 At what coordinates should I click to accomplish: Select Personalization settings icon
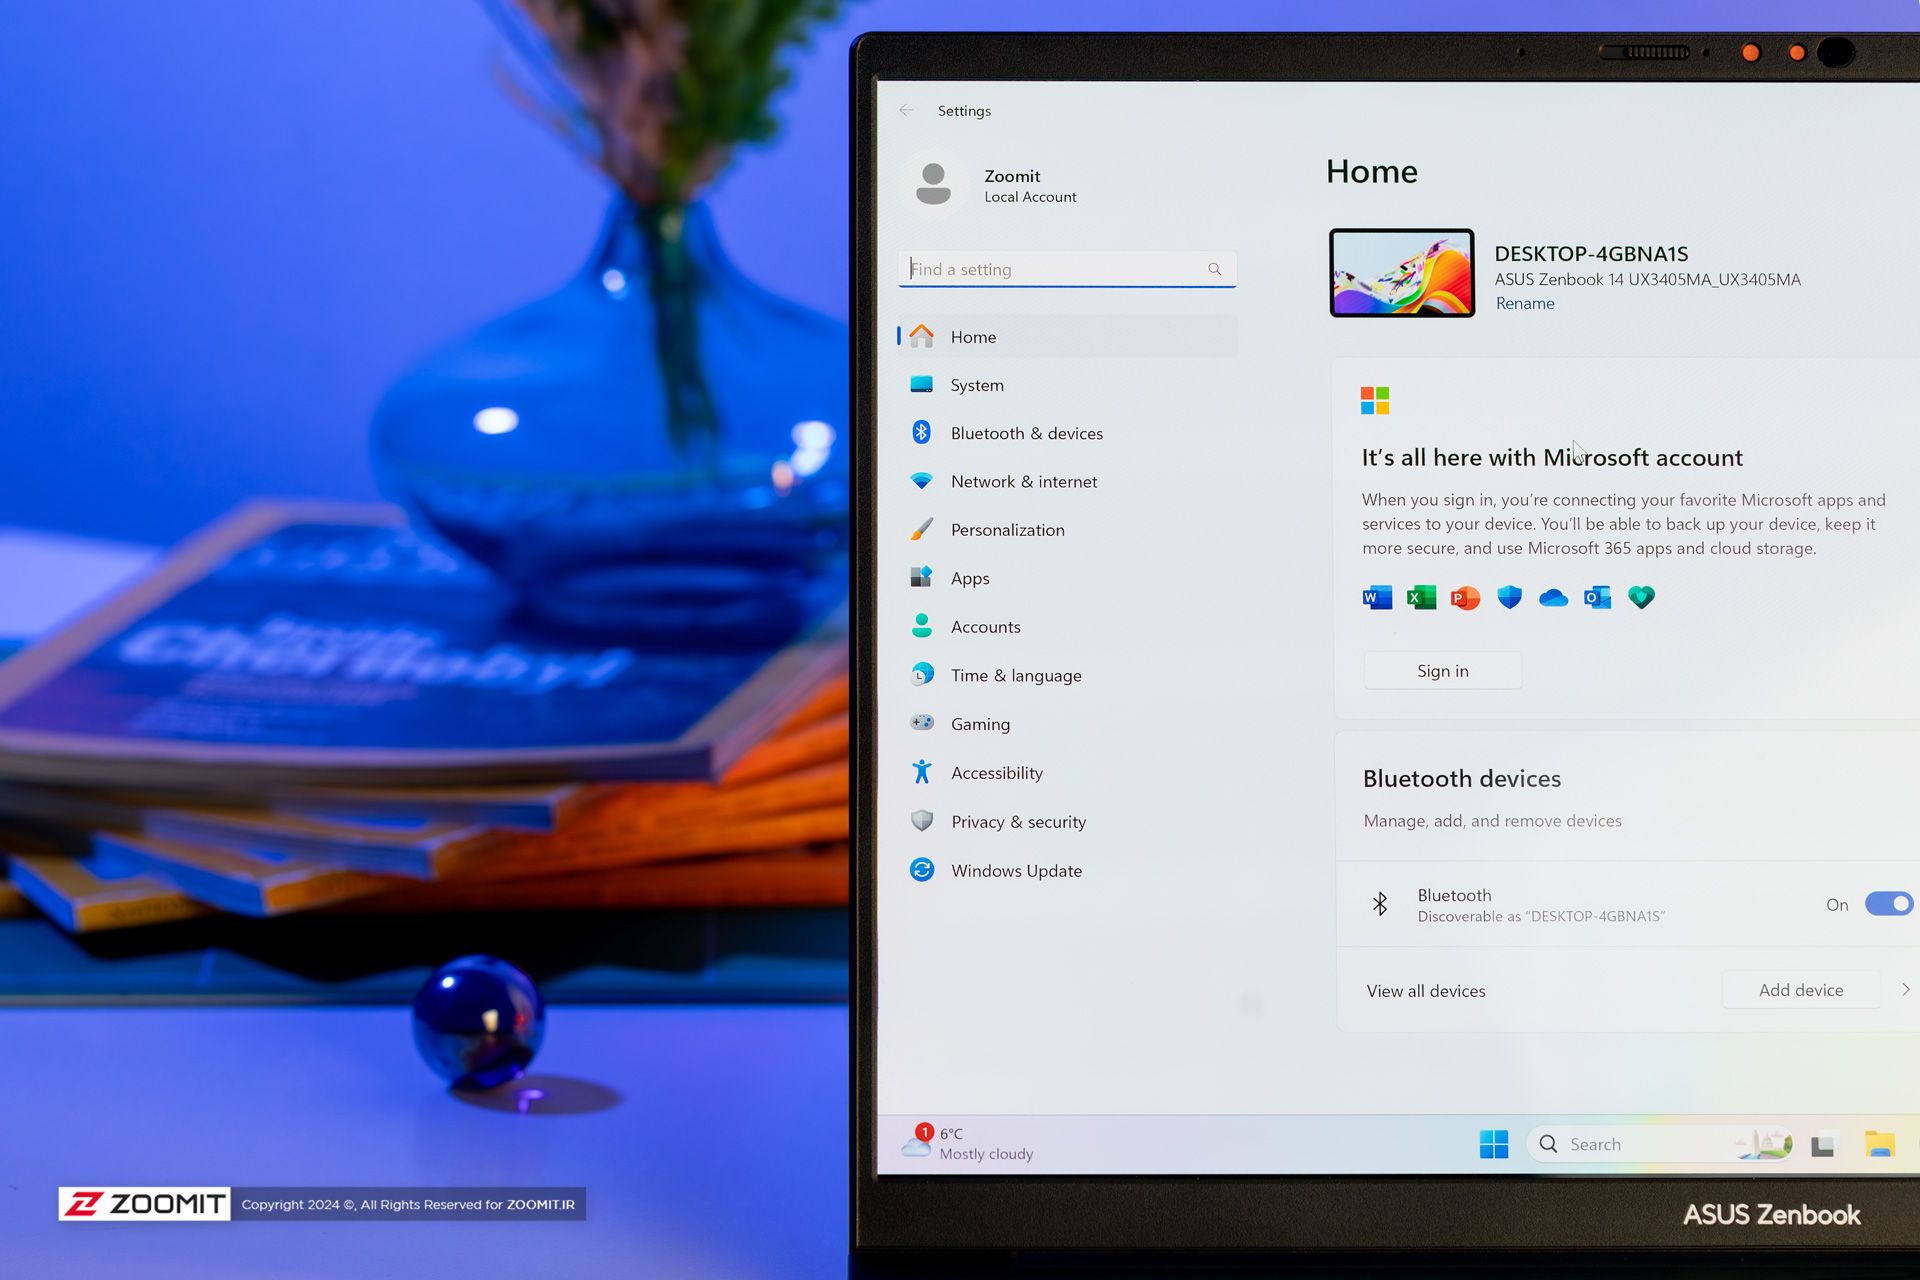coord(921,530)
